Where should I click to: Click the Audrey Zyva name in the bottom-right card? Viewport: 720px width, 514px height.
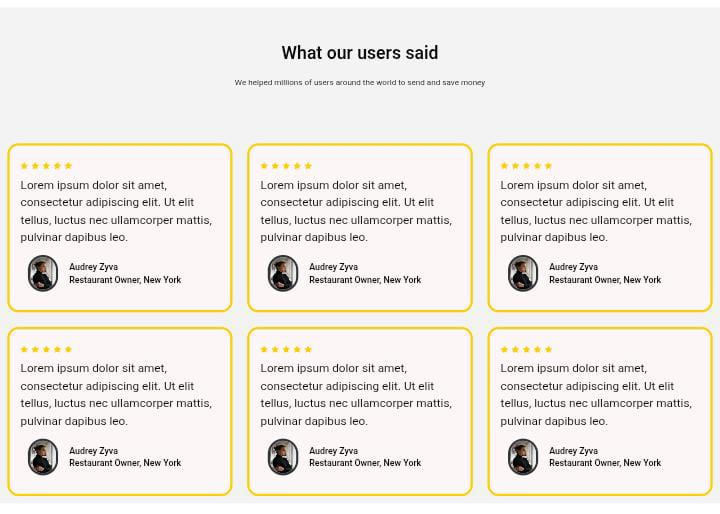574,451
